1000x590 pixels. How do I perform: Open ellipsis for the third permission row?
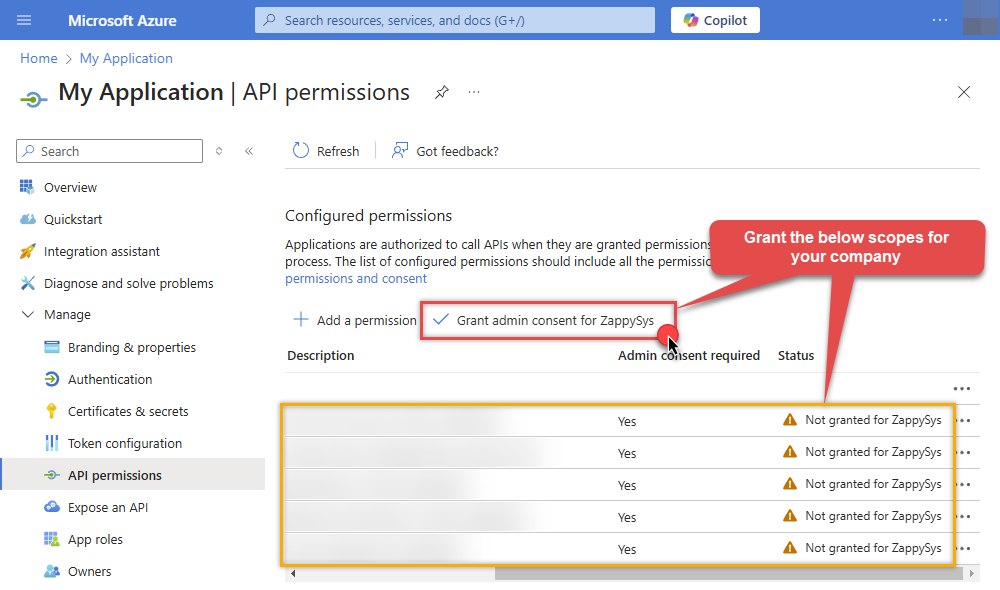click(964, 484)
